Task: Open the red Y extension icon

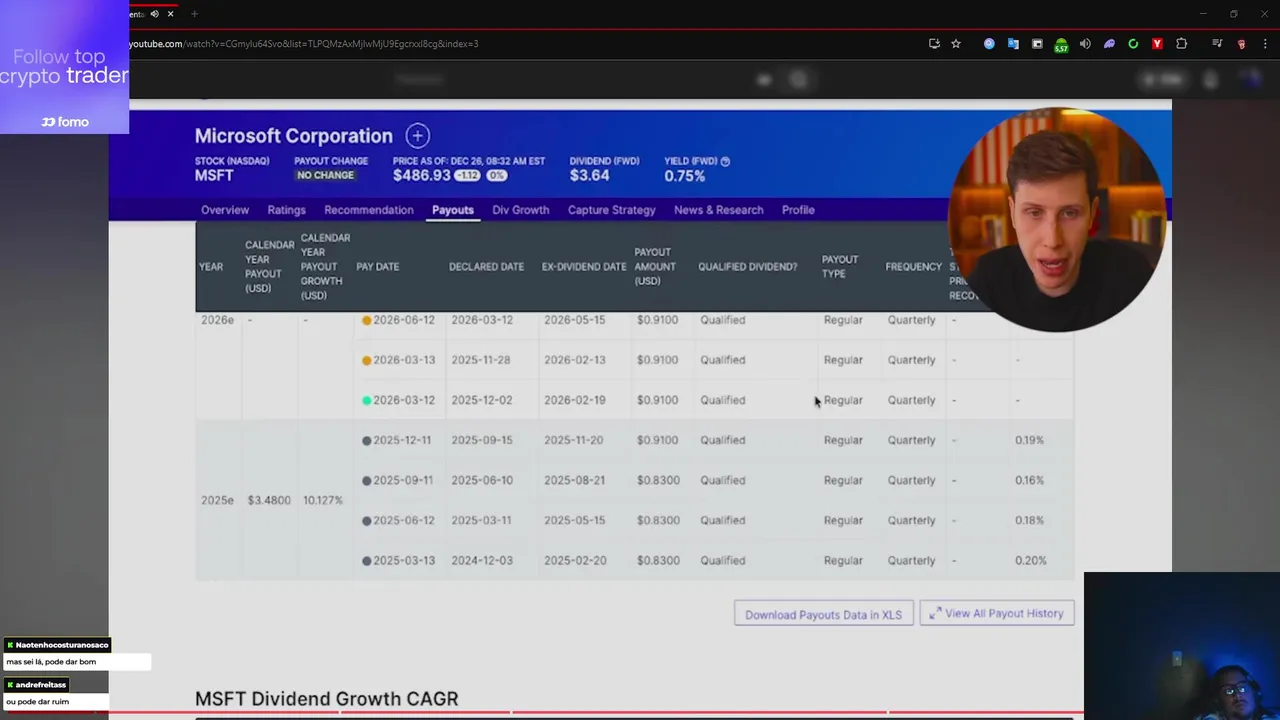Action: pos(1157,44)
